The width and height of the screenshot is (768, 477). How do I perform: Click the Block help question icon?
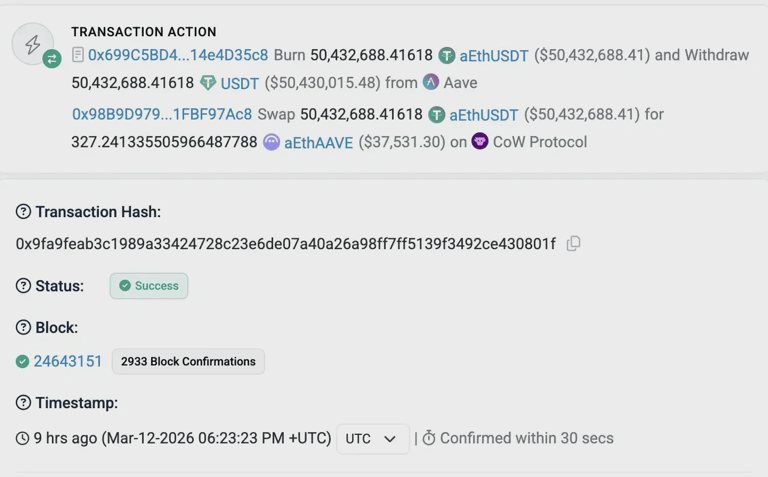pyautogui.click(x=23, y=328)
